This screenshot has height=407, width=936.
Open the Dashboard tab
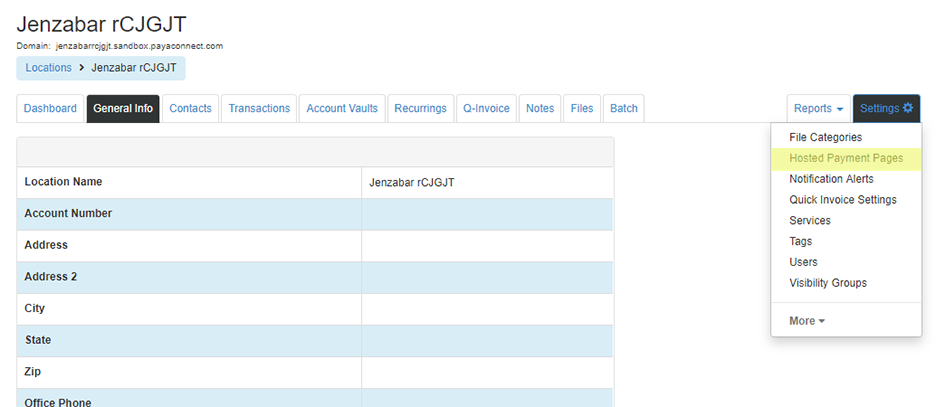[50, 109]
